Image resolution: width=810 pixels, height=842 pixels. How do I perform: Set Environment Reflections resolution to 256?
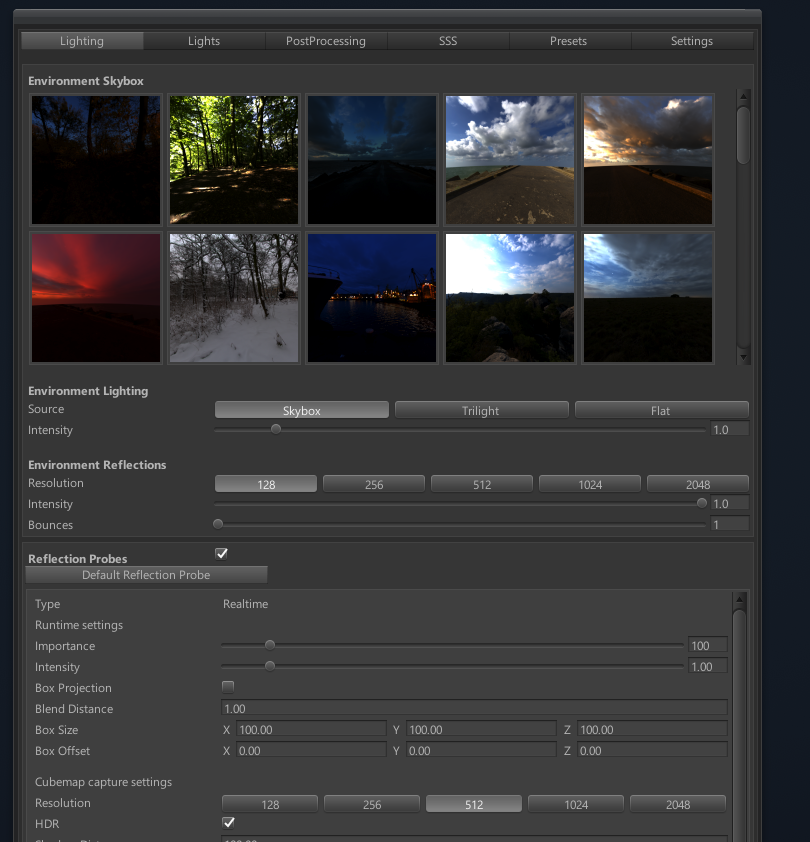pyautogui.click(x=374, y=484)
